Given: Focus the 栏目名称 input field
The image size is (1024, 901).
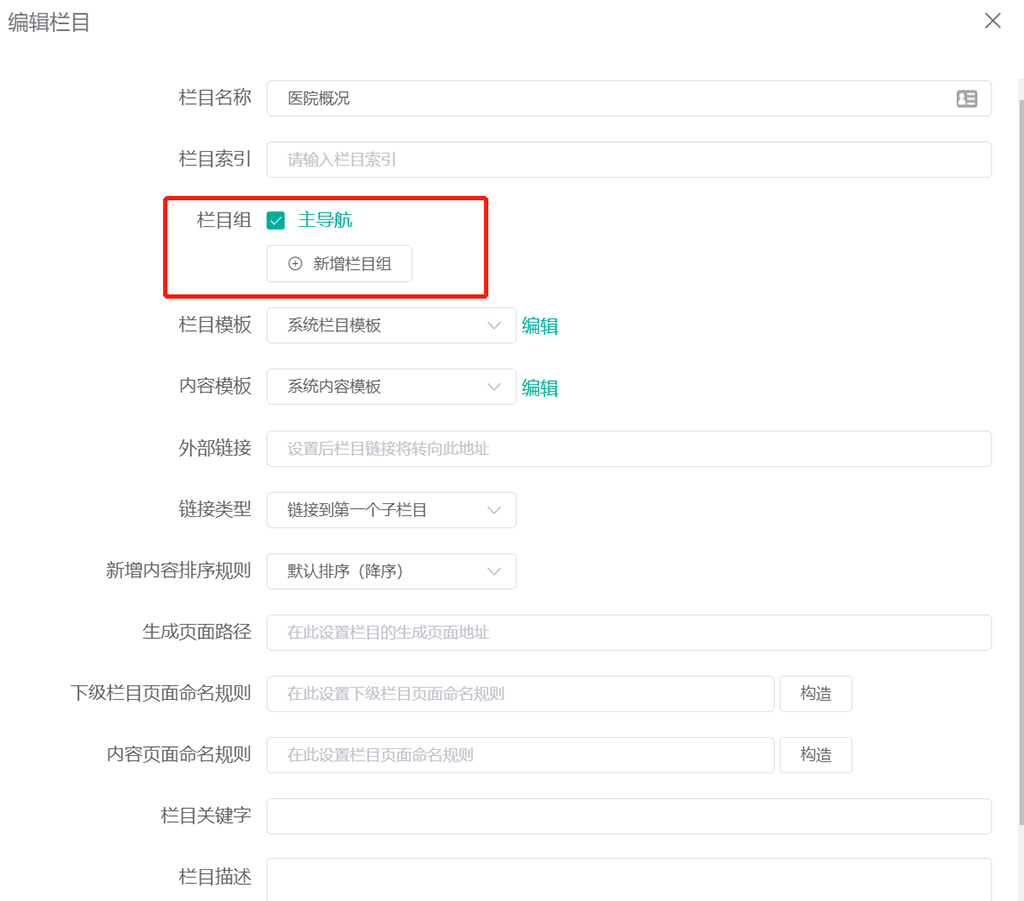Looking at the screenshot, I should point(610,99).
